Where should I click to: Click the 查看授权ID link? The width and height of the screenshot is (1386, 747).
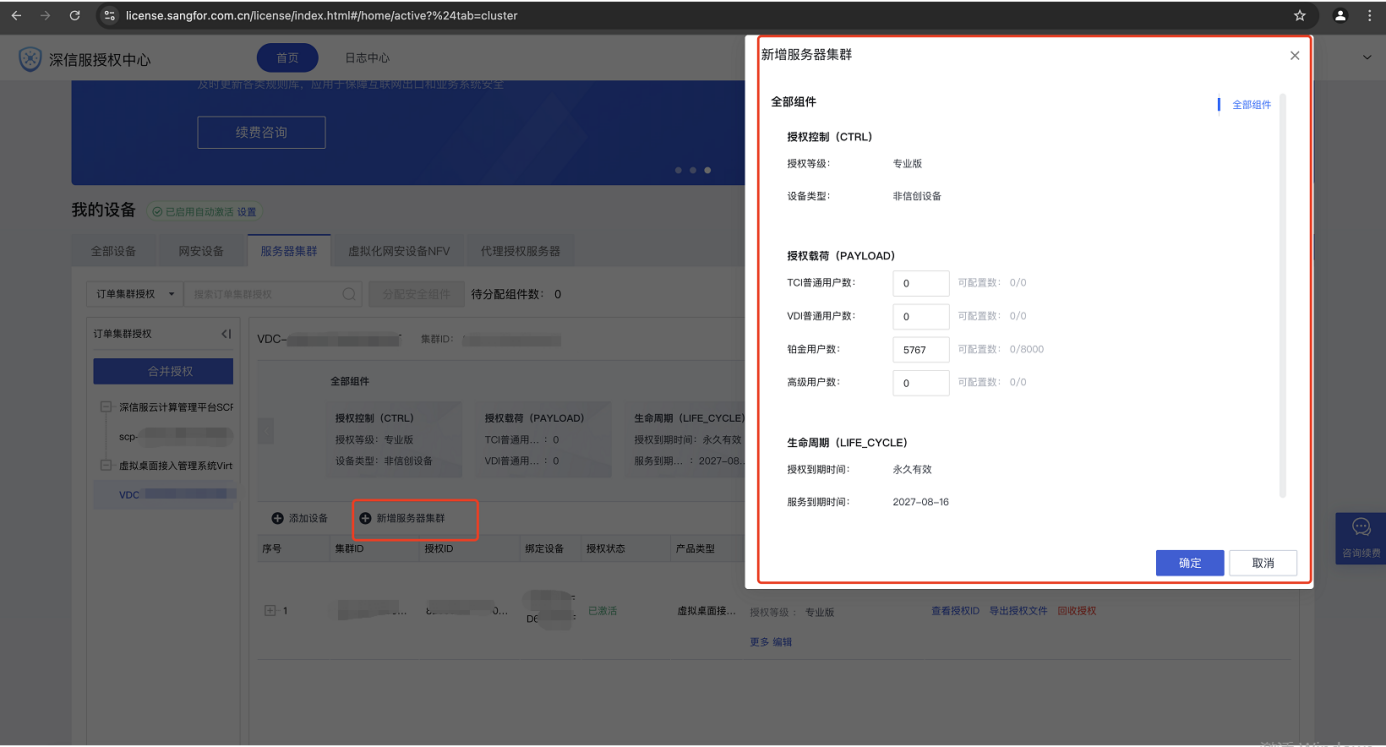pos(955,610)
